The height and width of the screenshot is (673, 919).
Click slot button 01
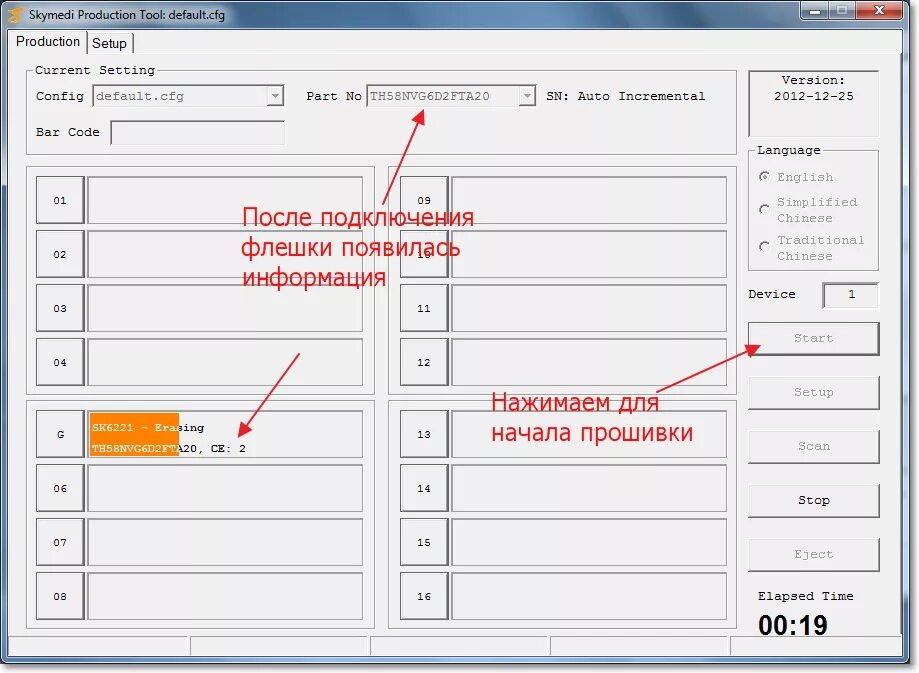point(60,200)
